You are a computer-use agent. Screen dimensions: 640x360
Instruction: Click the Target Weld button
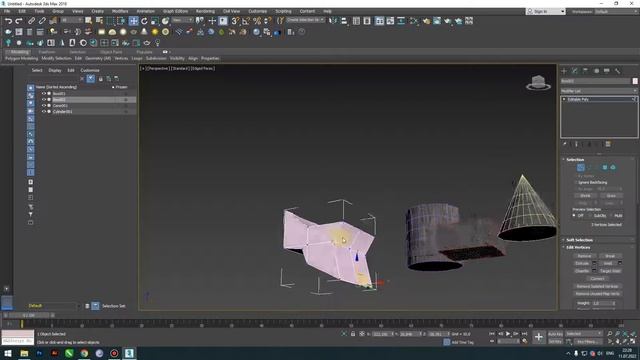610,271
